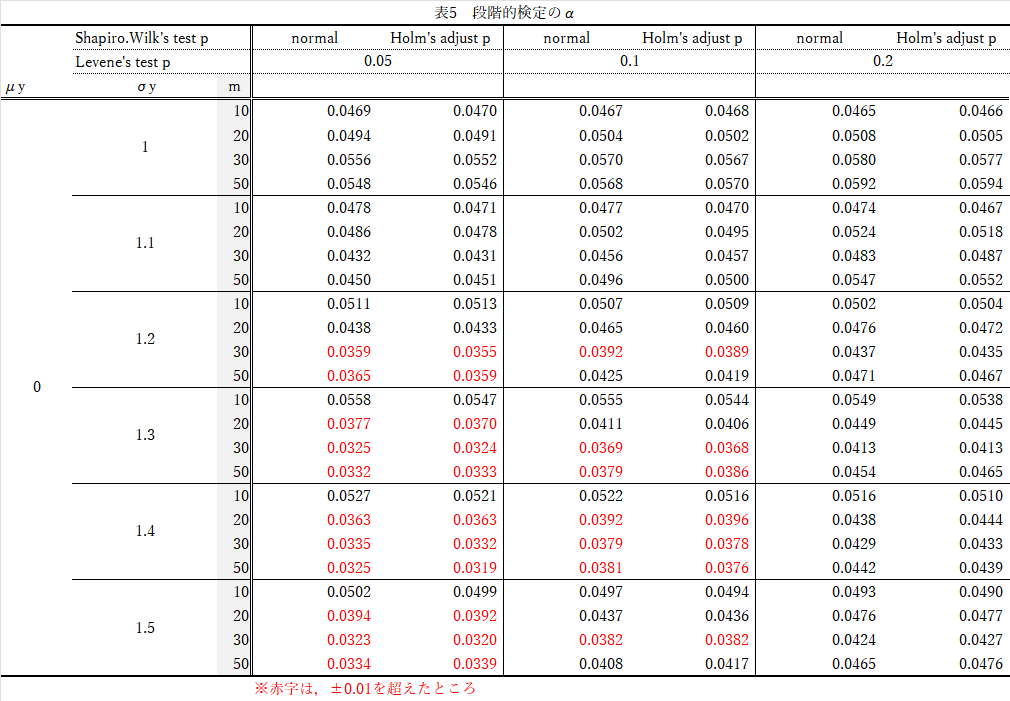
Task: Select the μy value 0 cell
Action: [37, 387]
